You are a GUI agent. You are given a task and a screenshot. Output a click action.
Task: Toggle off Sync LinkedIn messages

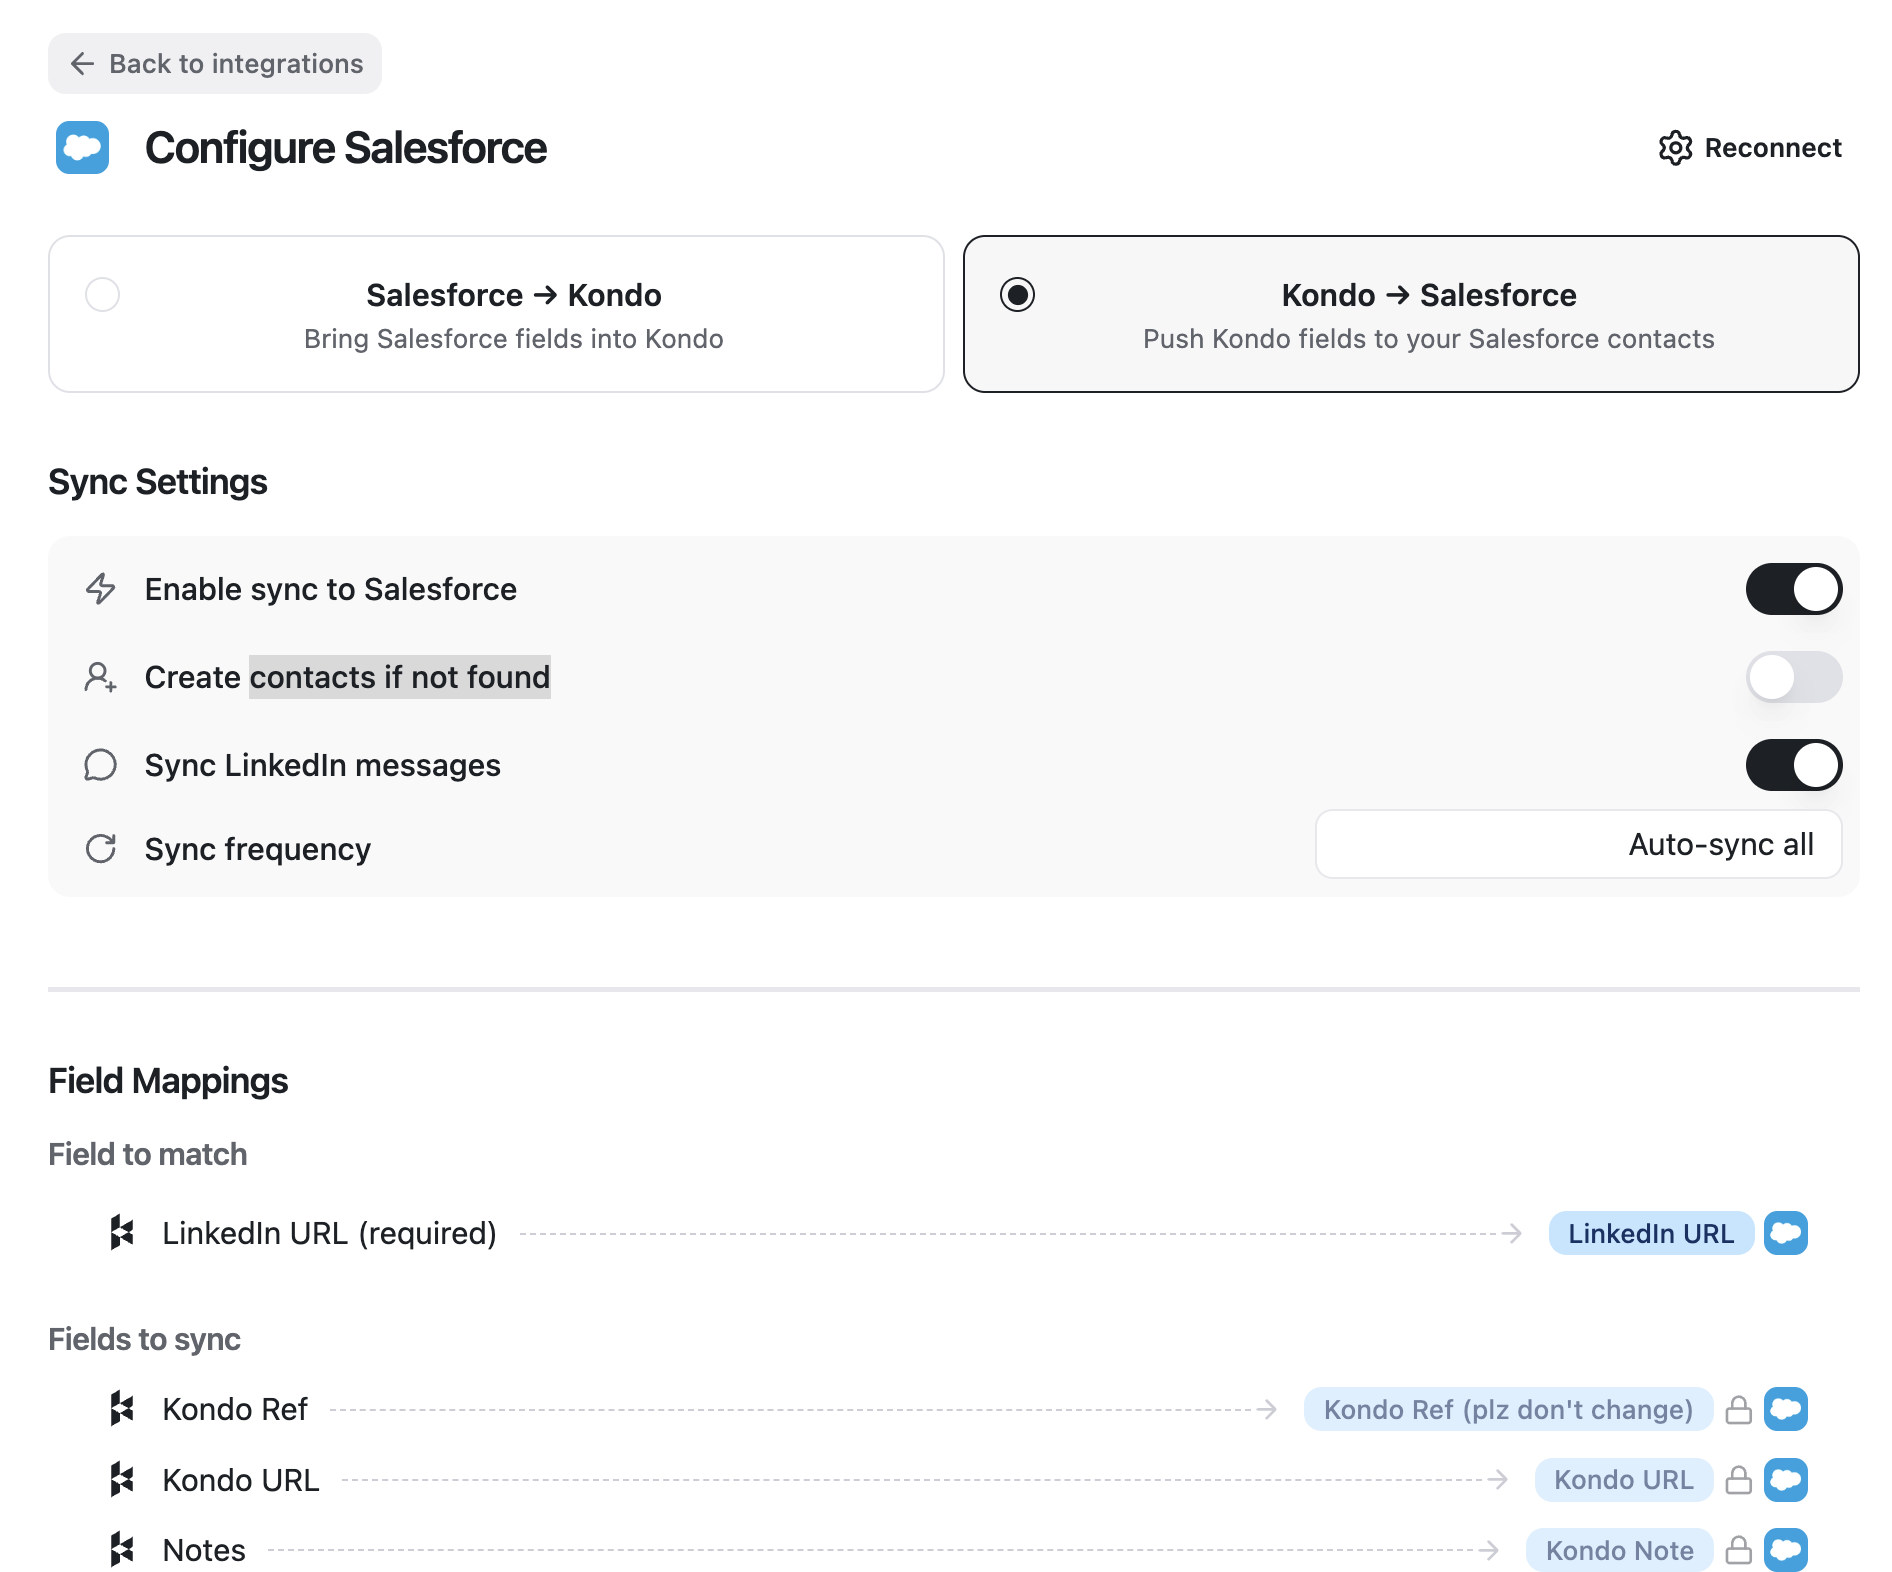pyautogui.click(x=1794, y=765)
